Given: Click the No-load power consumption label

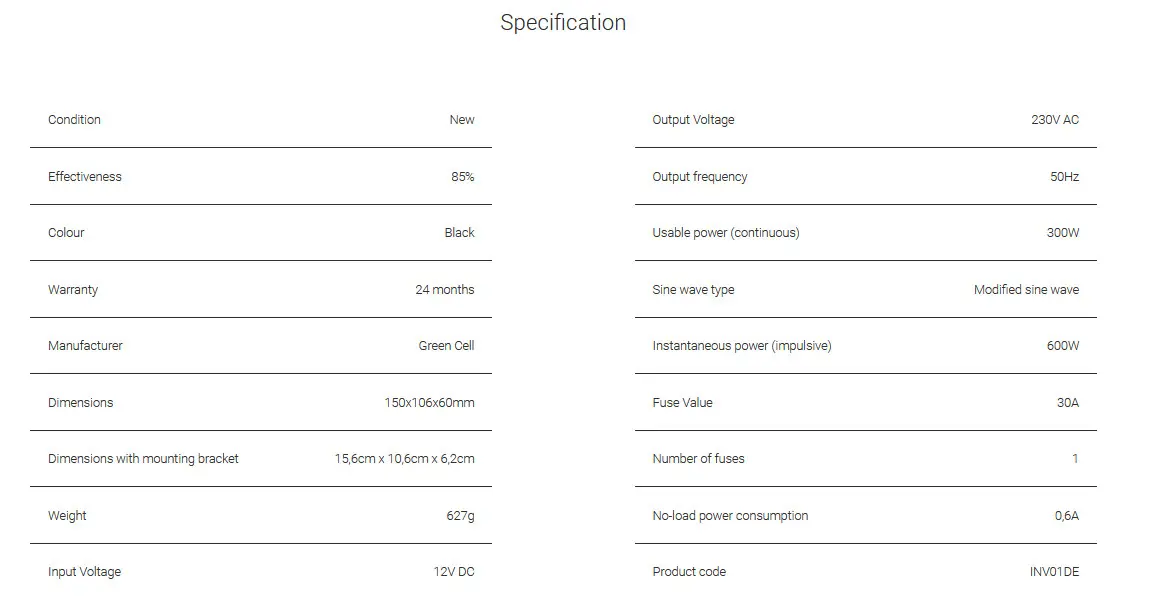Looking at the screenshot, I should [x=730, y=516].
